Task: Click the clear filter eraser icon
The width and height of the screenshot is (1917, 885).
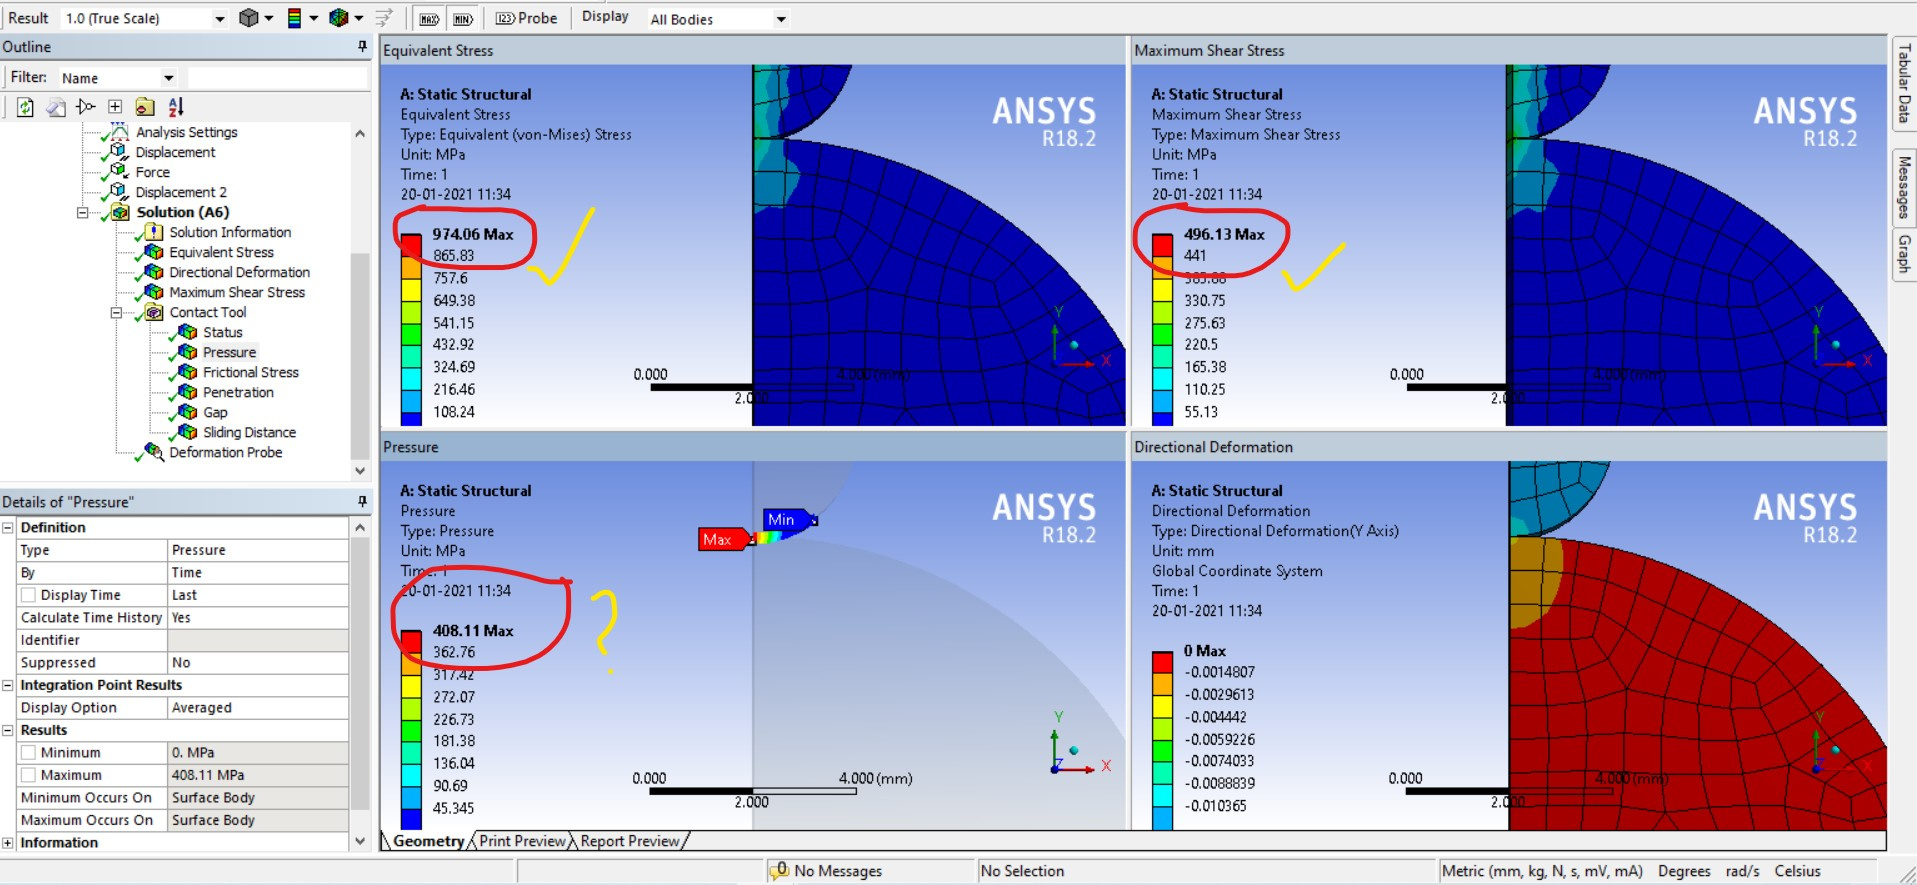Action: 56,107
